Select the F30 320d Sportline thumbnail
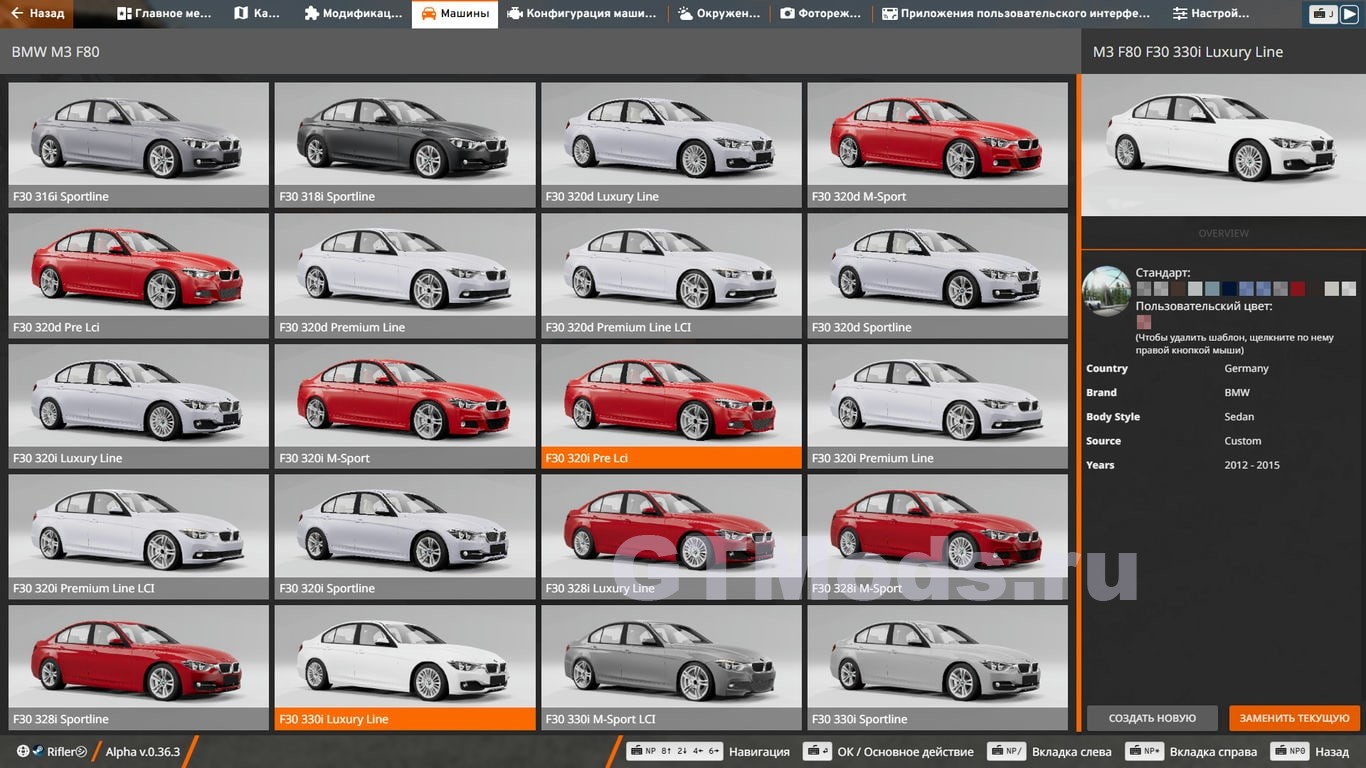The height and width of the screenshot is (768, 1366). click(938, 276)
